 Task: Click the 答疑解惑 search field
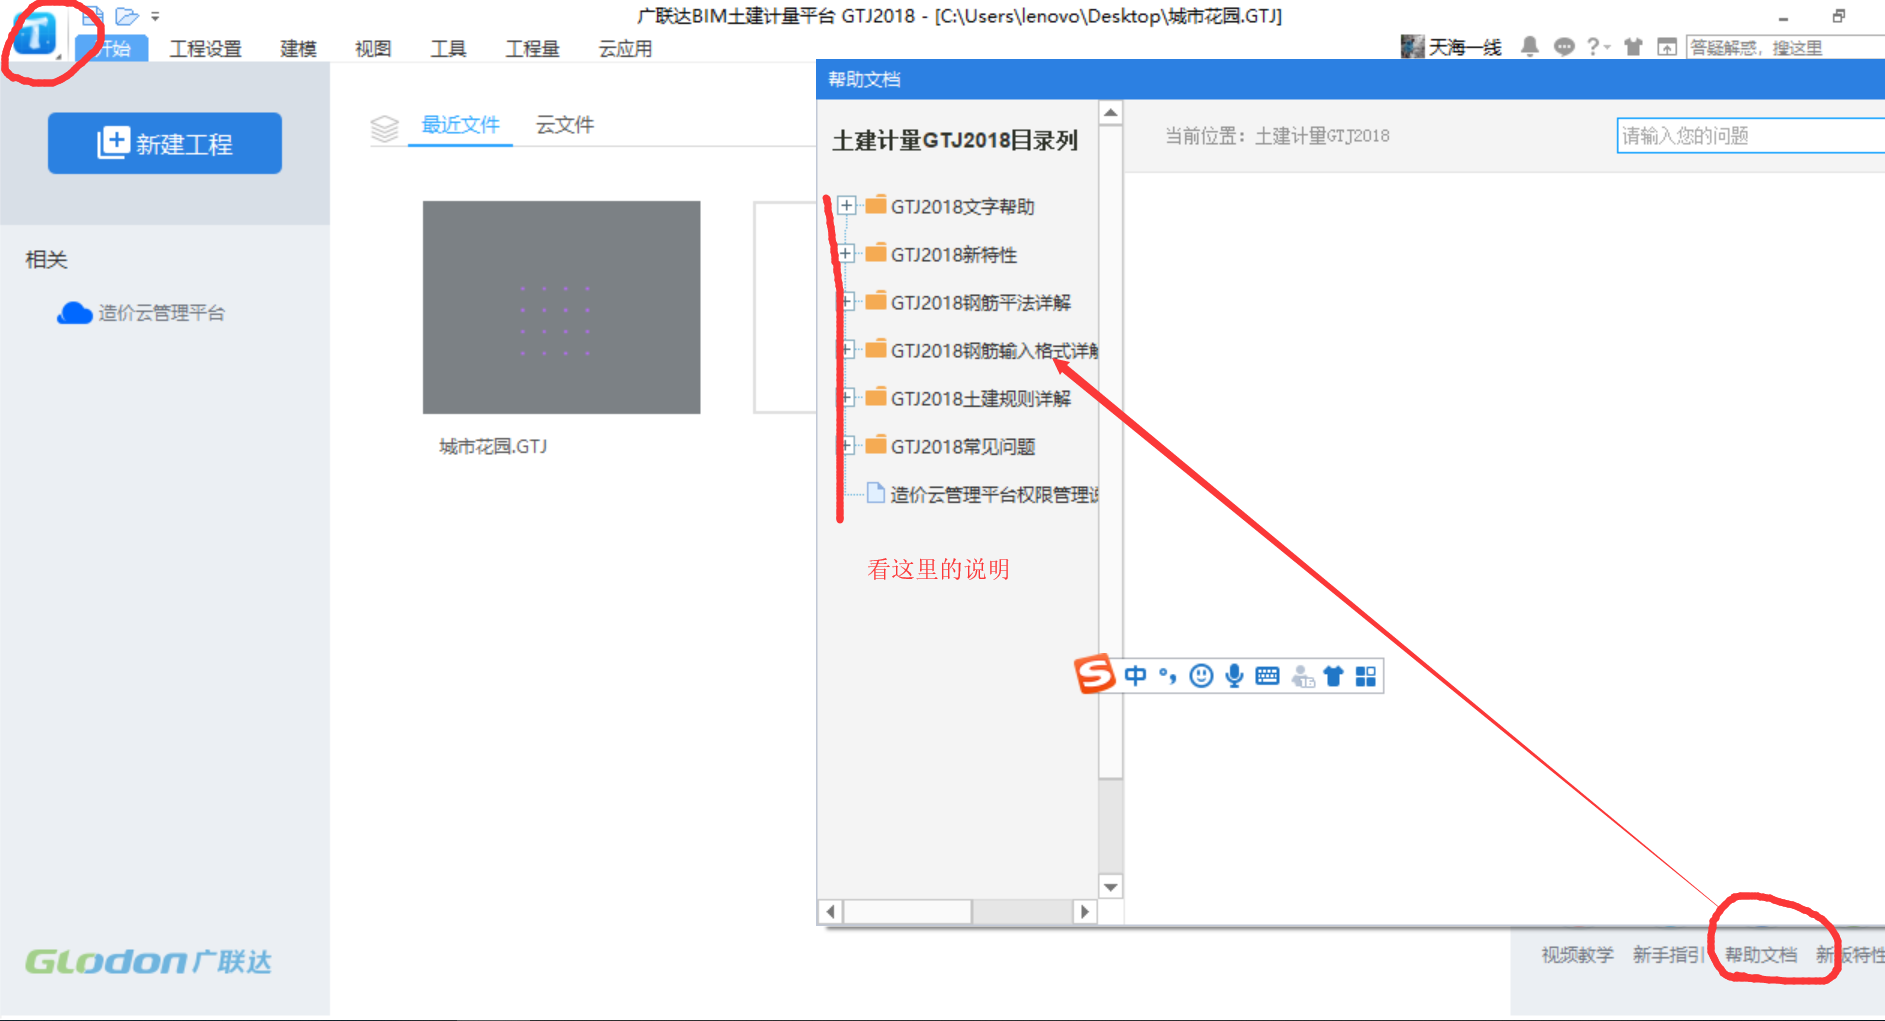[x=1785, y=47]
